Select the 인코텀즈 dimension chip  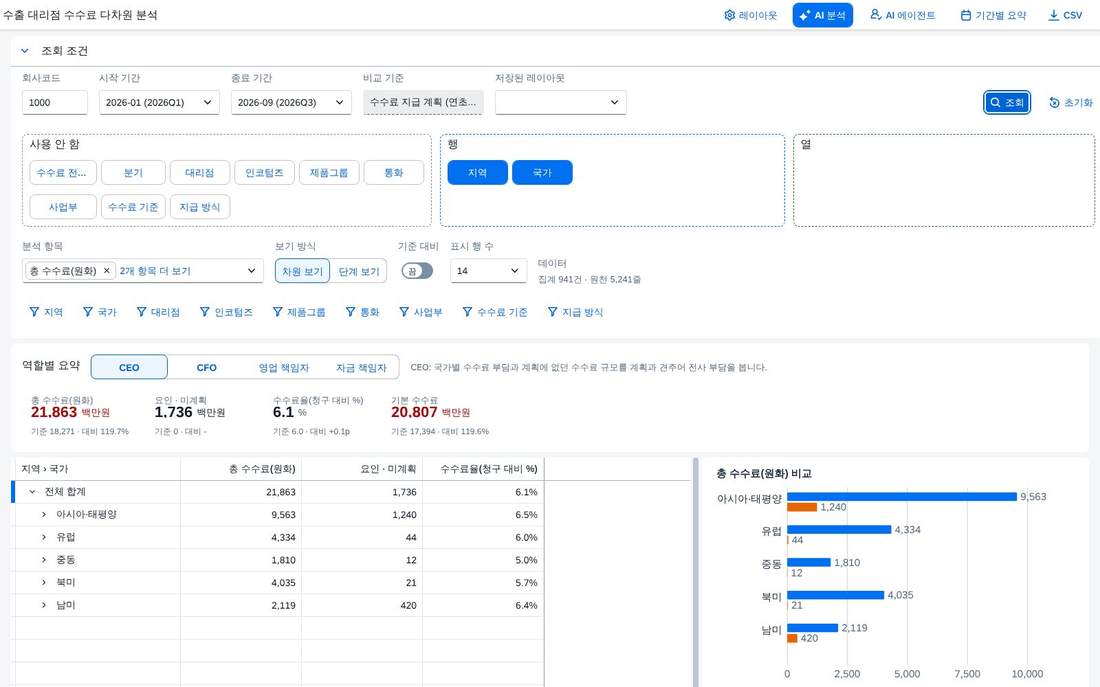pos(264,173)
